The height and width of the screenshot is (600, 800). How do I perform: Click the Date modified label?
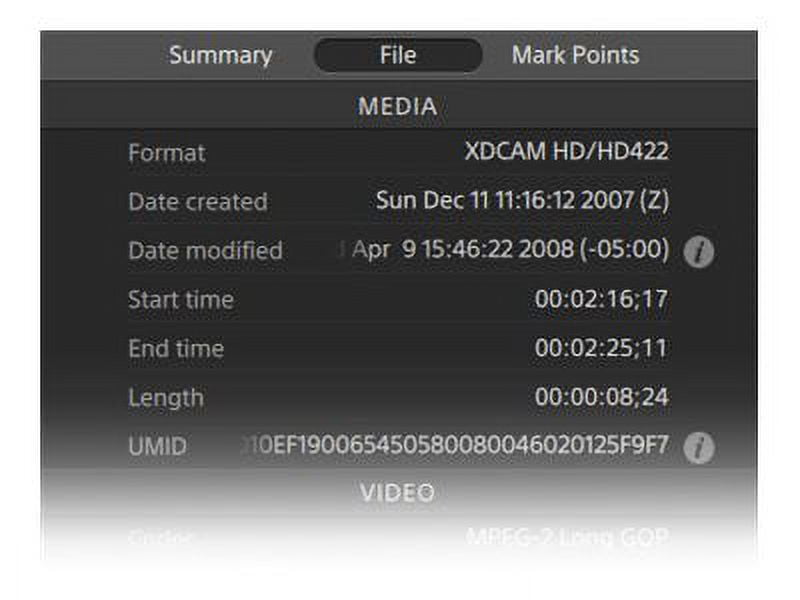pyautogui.click(x=206, y=251)
